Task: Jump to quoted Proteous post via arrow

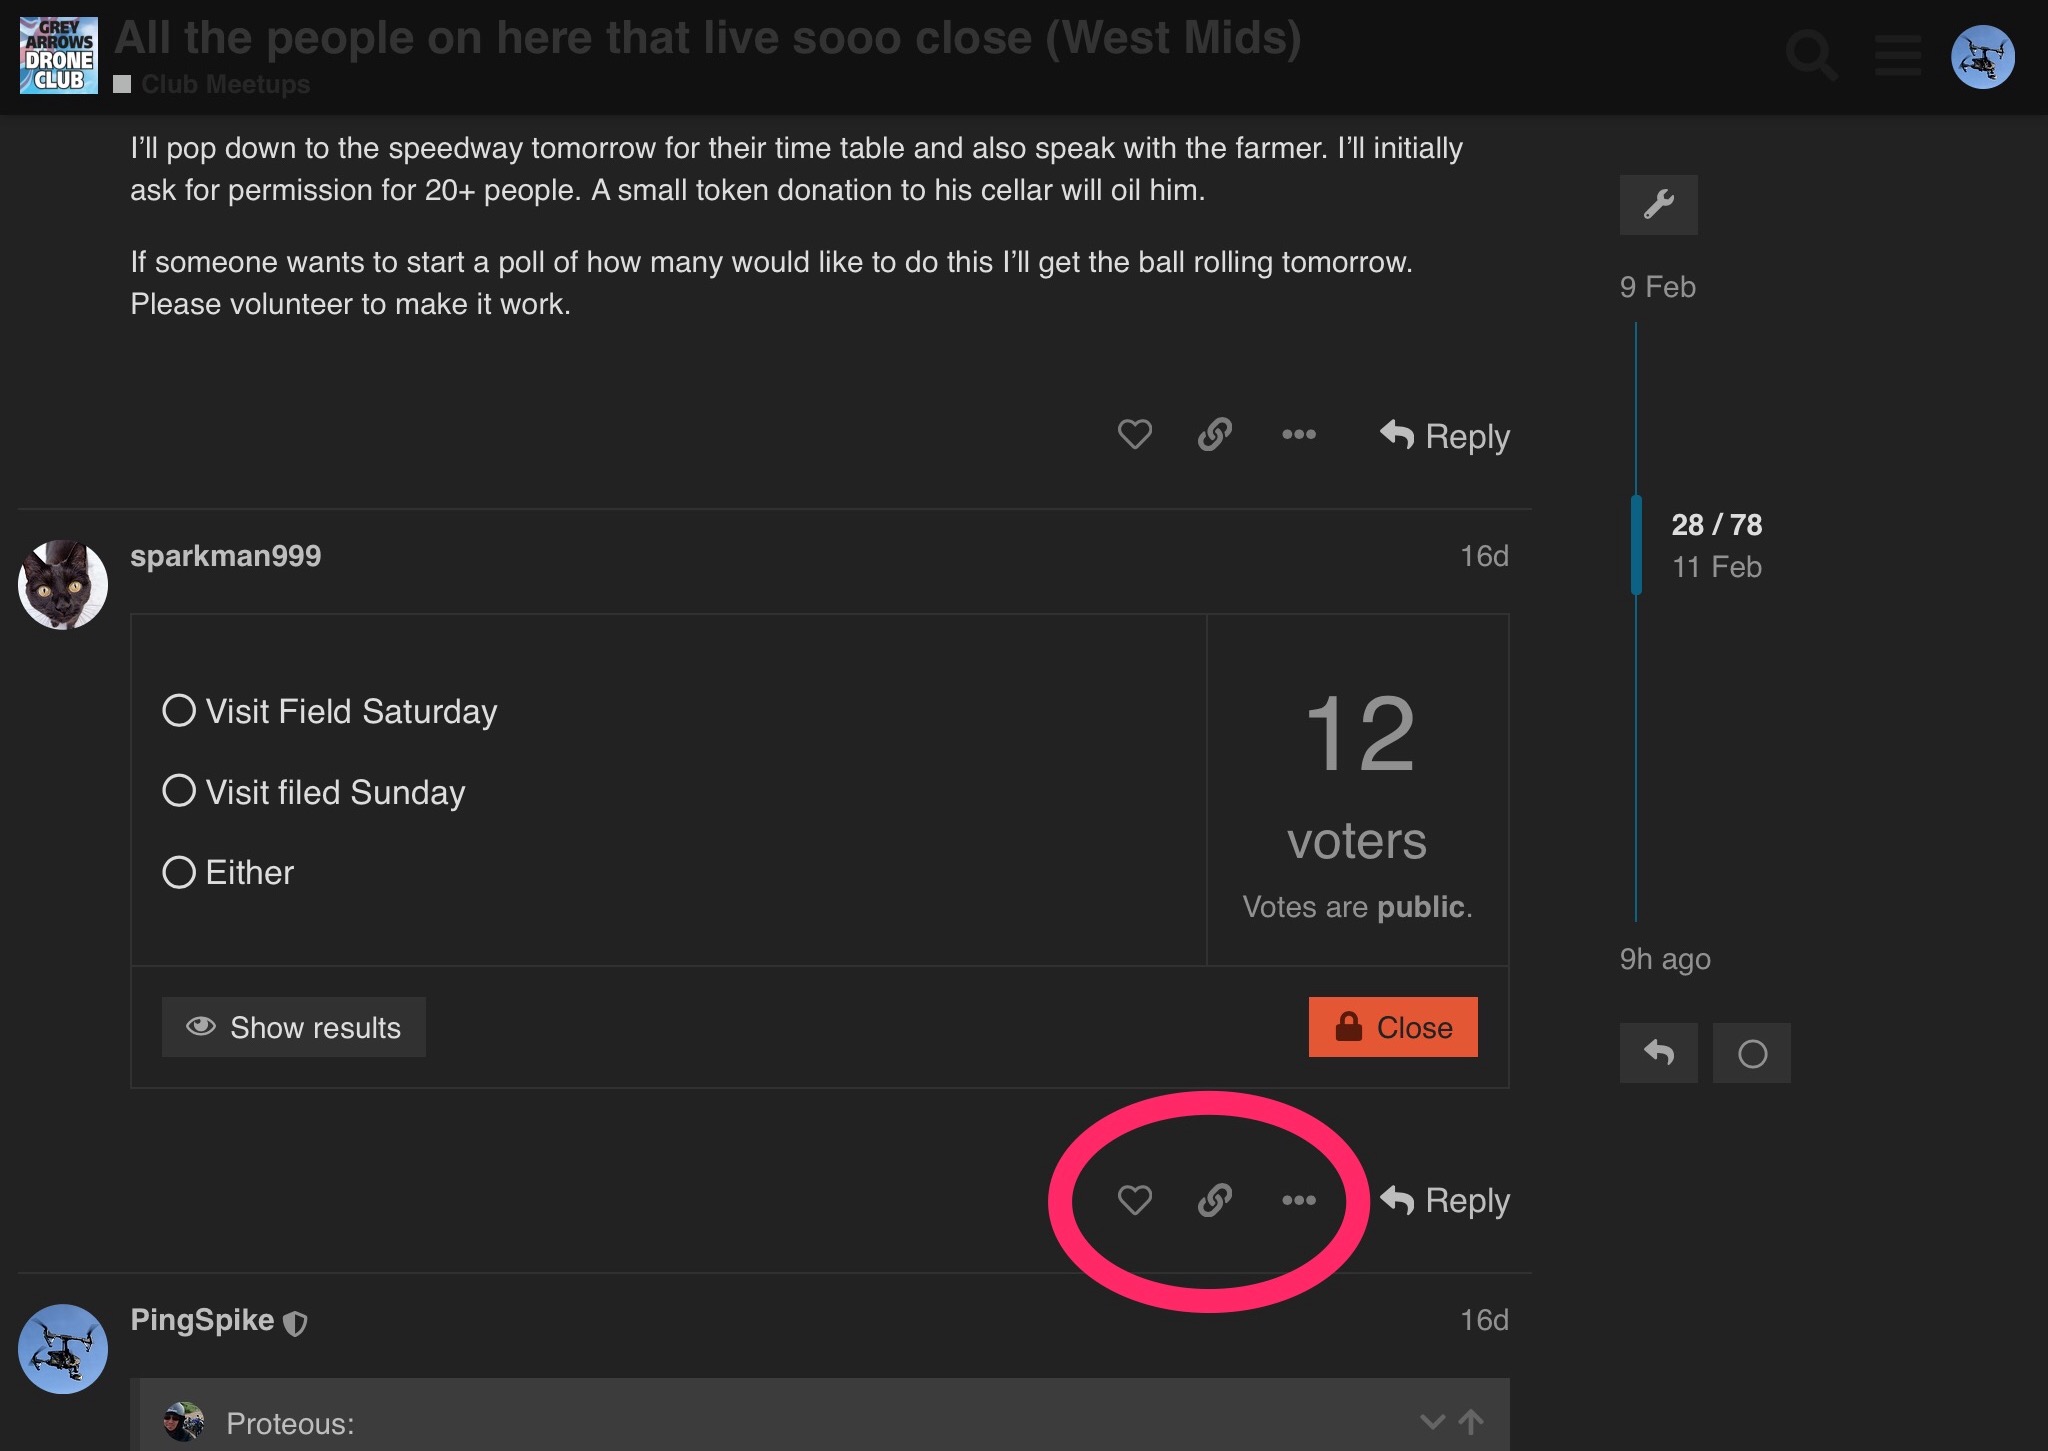Action: [x=1471, y=1421]
